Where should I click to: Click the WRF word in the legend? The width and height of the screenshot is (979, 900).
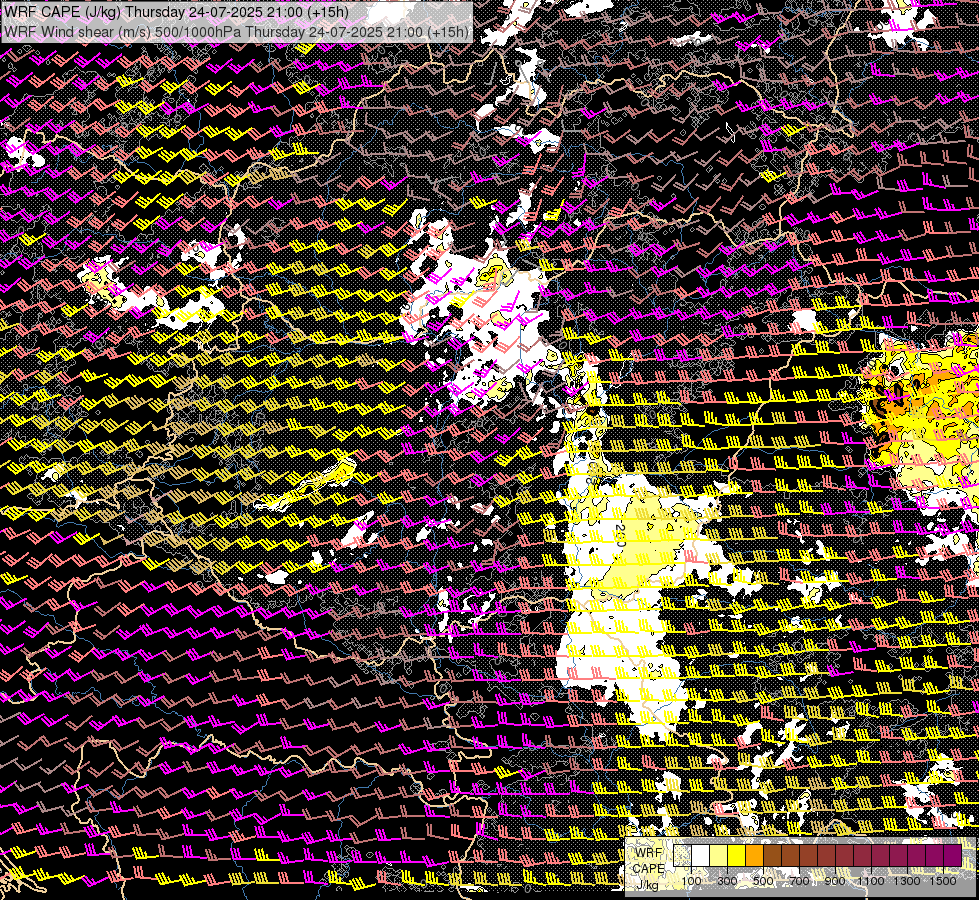point(648,853)
